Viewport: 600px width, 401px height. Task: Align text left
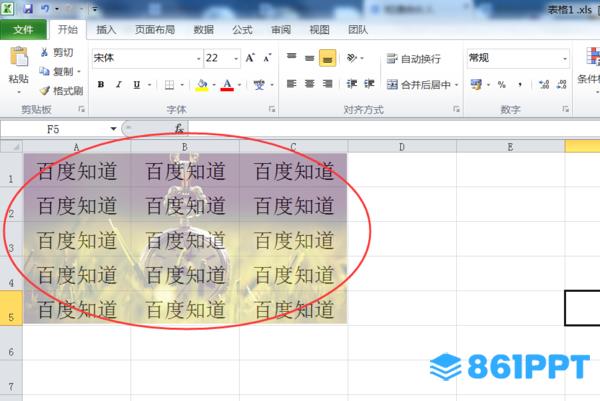292,83
